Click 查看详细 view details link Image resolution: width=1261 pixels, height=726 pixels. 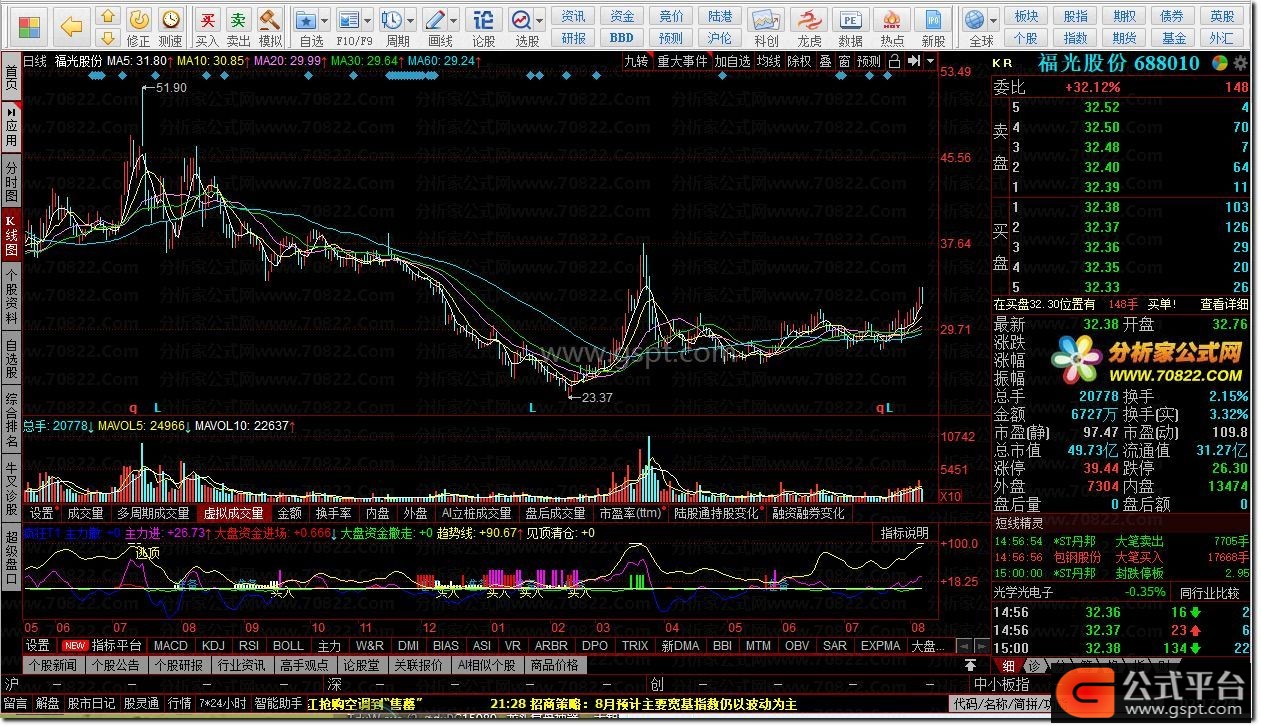(x=1225, y=304)
